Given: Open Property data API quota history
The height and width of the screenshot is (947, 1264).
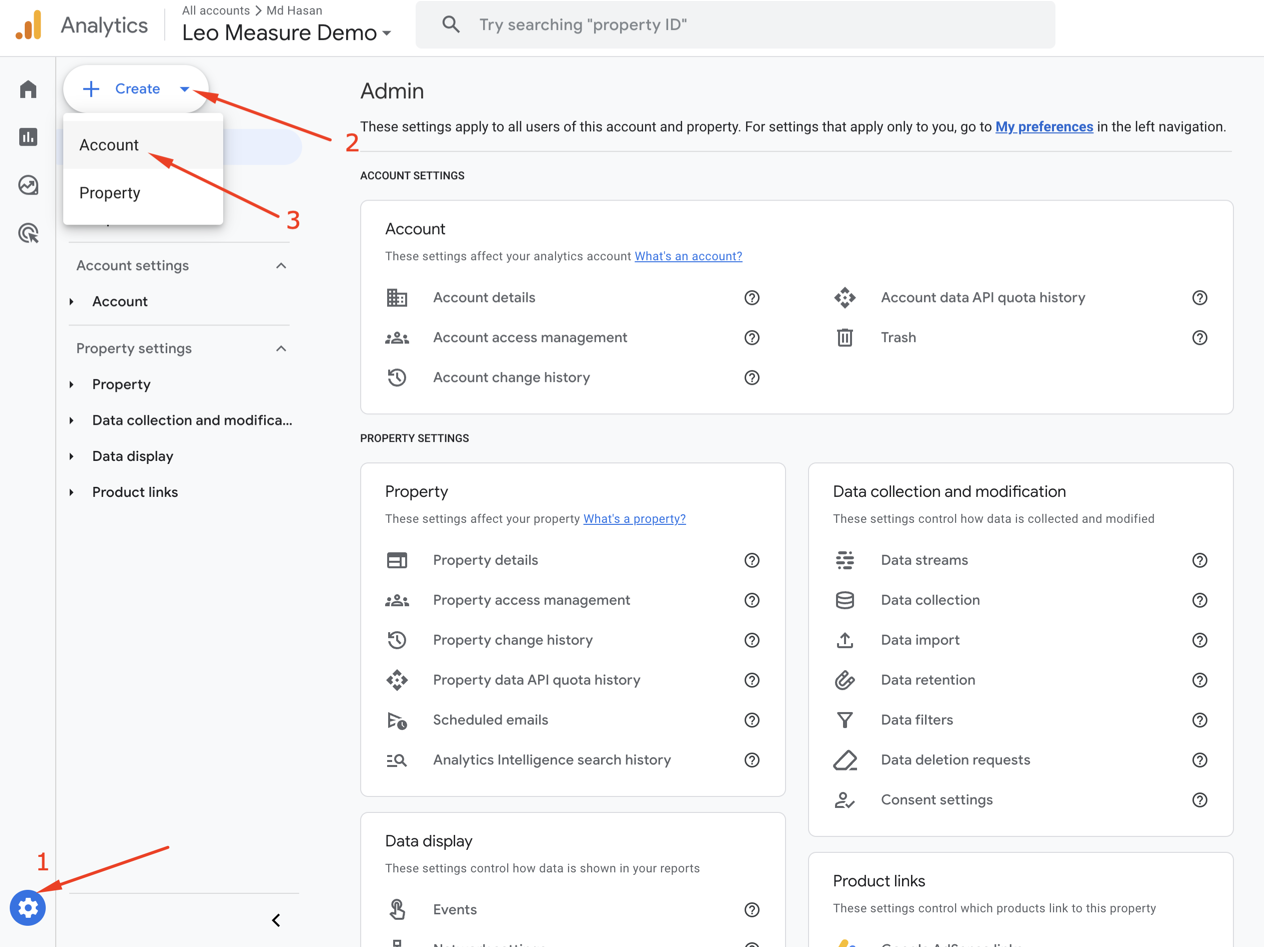Looking at the screenshot, I should (536, 681).
